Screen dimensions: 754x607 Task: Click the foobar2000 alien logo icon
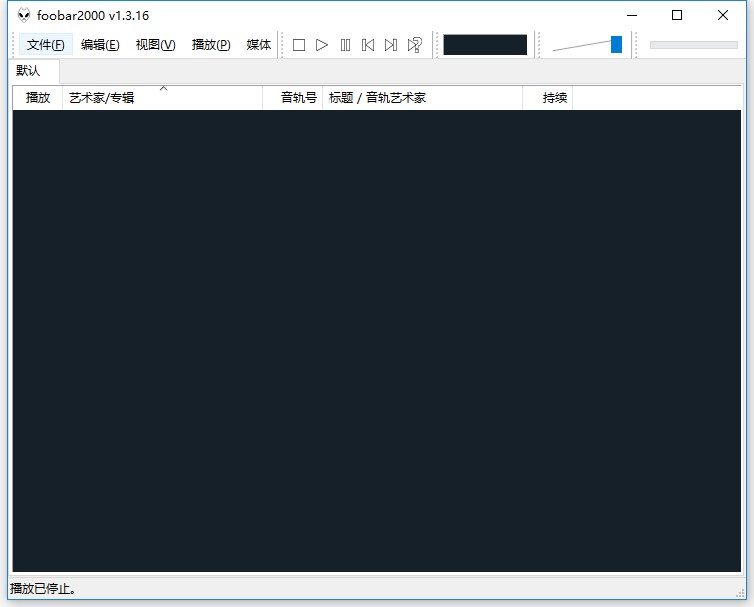[x=24, y=15]
